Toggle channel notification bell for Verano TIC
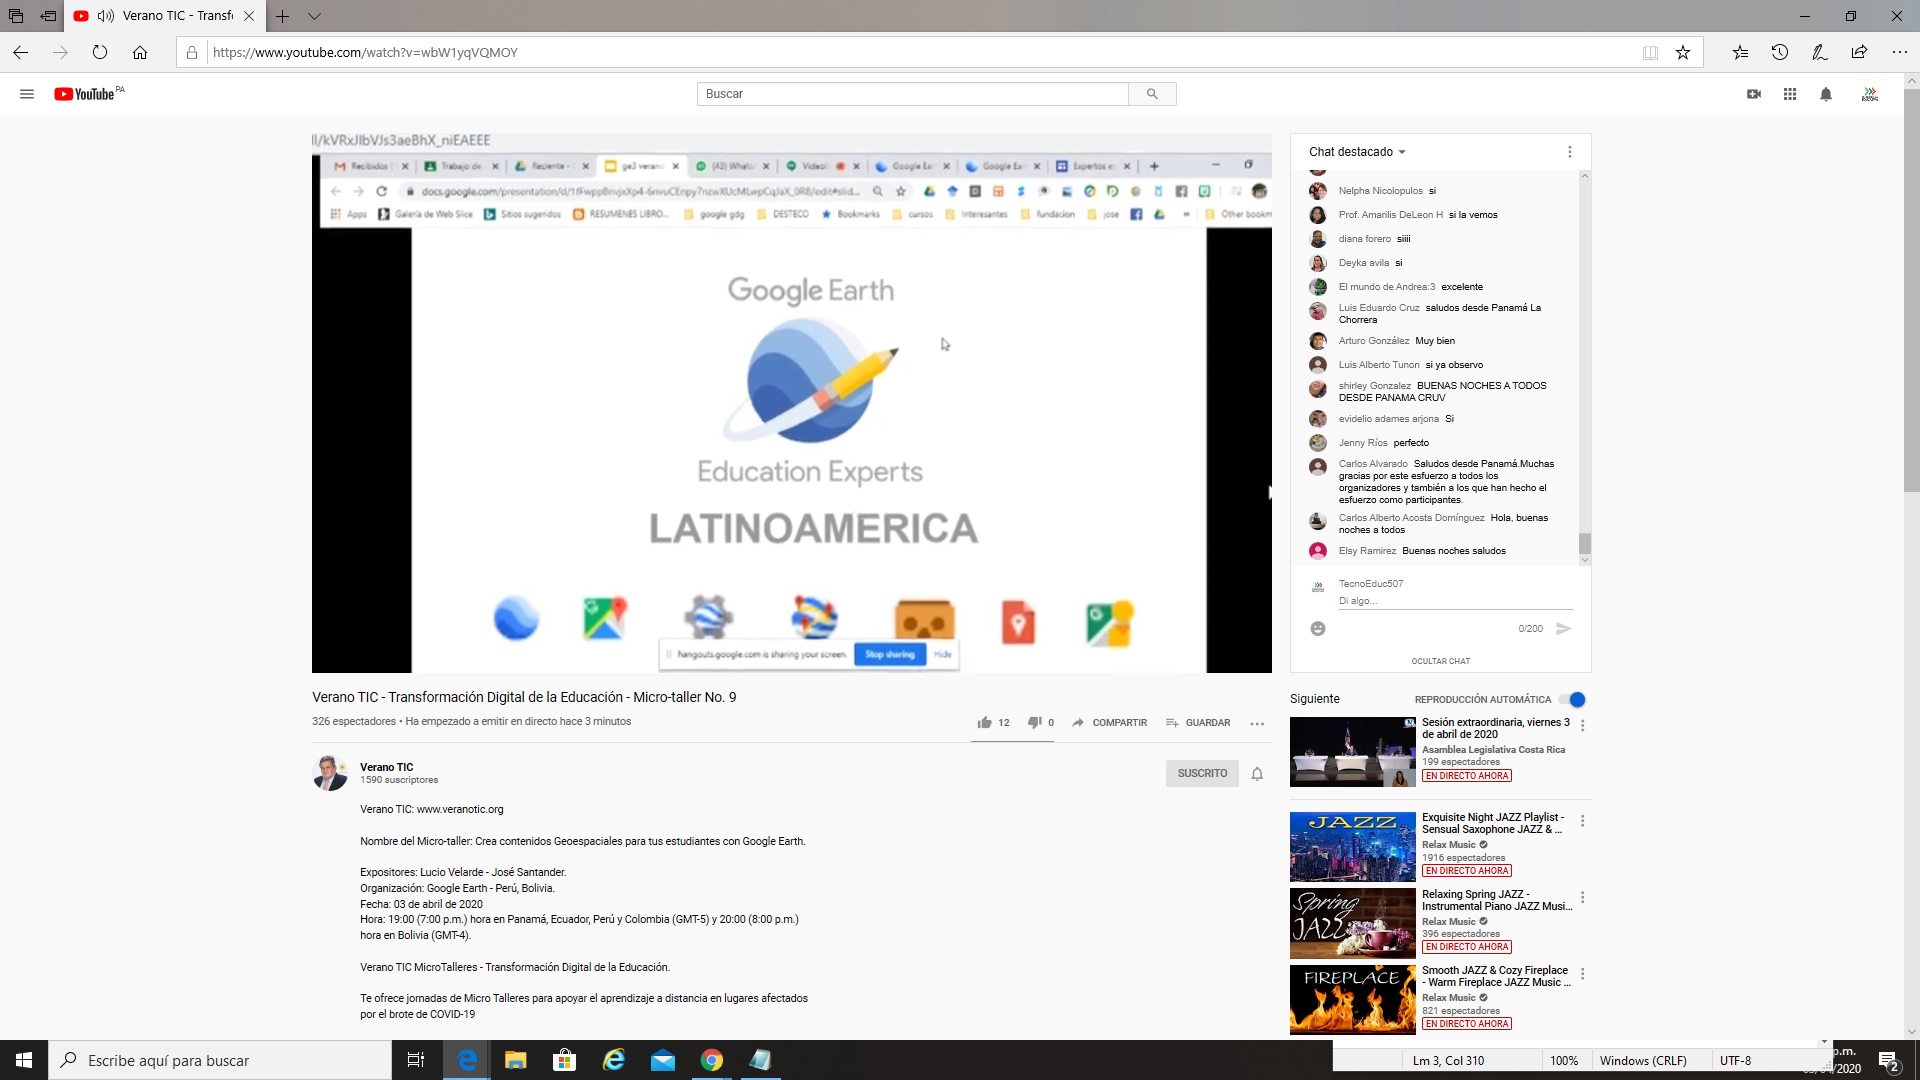Image resolution: width=1920 pixels, height=1080 pixels. pos(1257,773)
